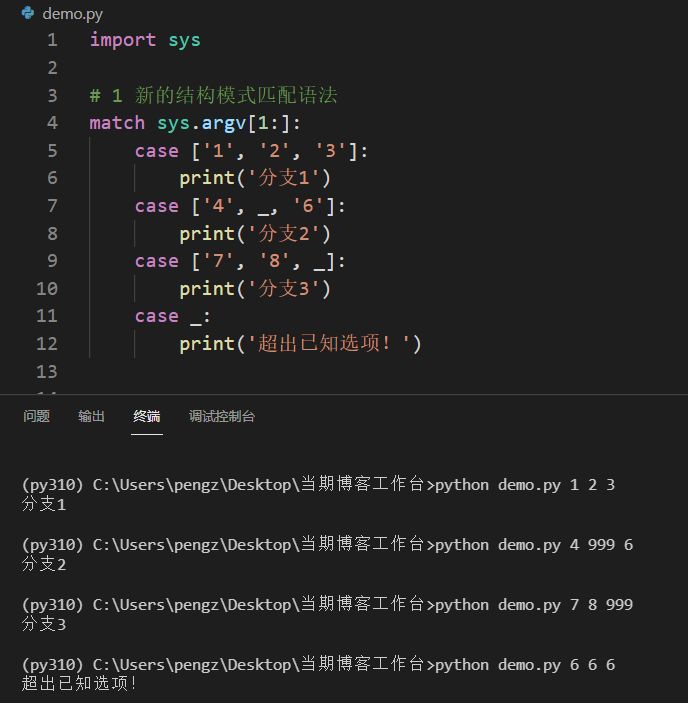The image size is (688, 703).
Task: Click print('分支1') in the code
Action: point(255,178)
